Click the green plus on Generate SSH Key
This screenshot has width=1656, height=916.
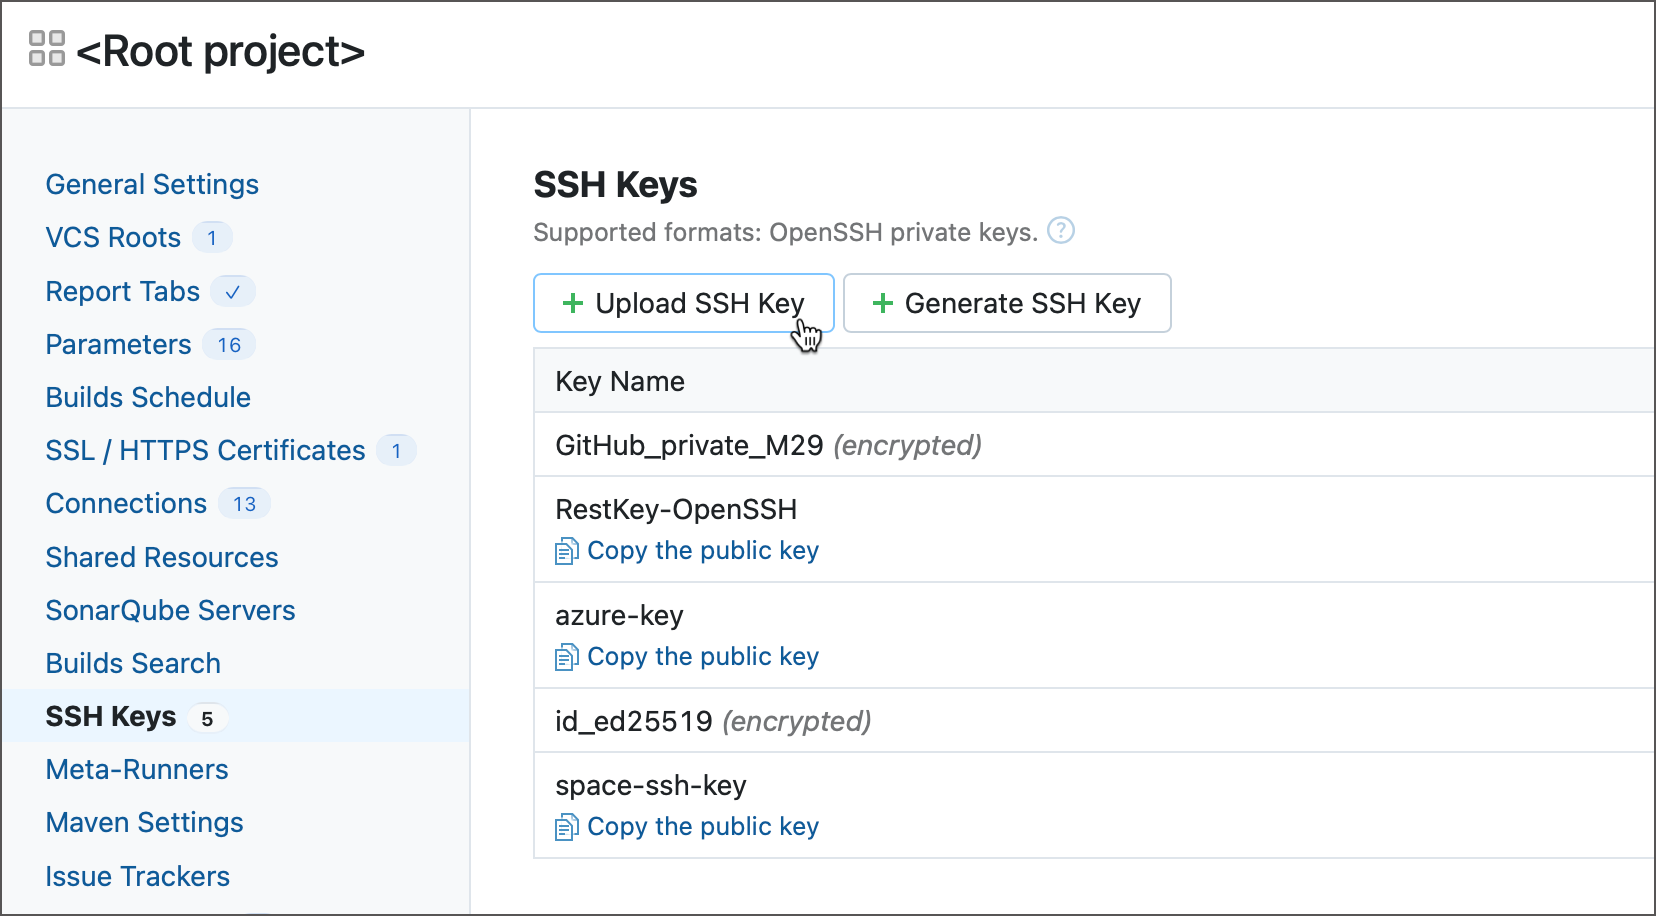[x=881, y=303]
